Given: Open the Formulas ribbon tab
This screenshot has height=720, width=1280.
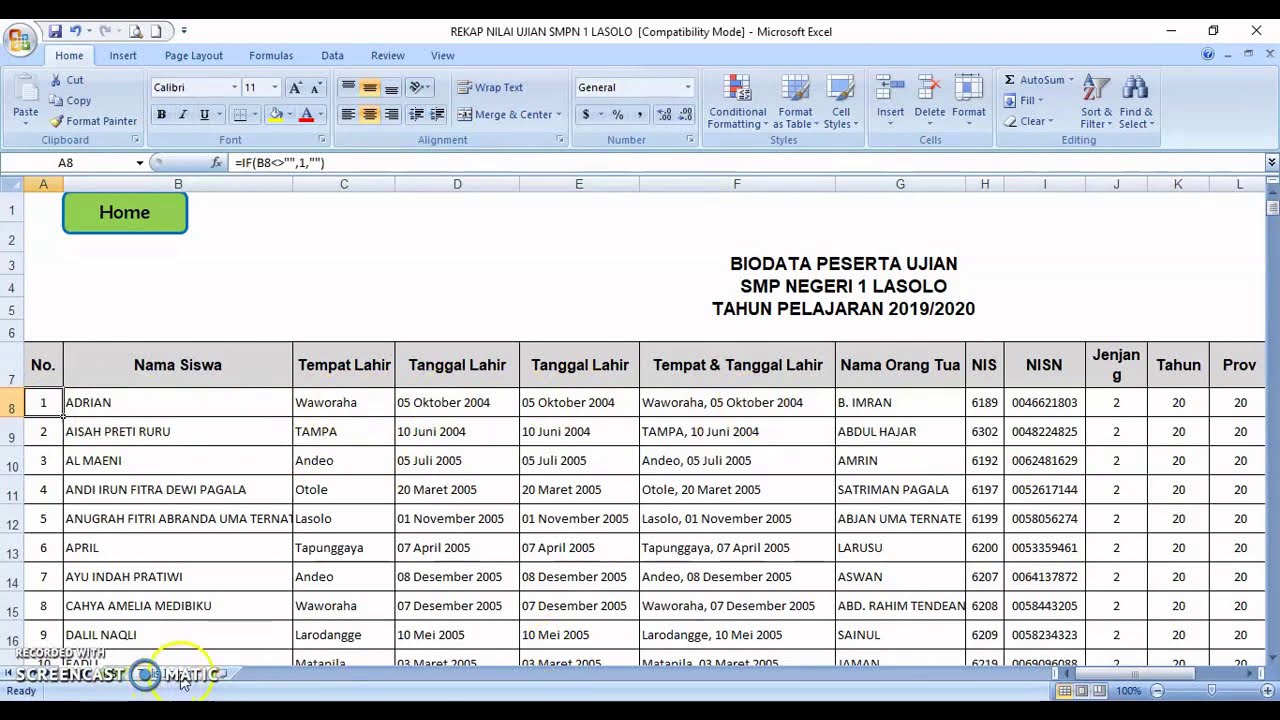Looking at the screenshot, I should tap(271, 56).
